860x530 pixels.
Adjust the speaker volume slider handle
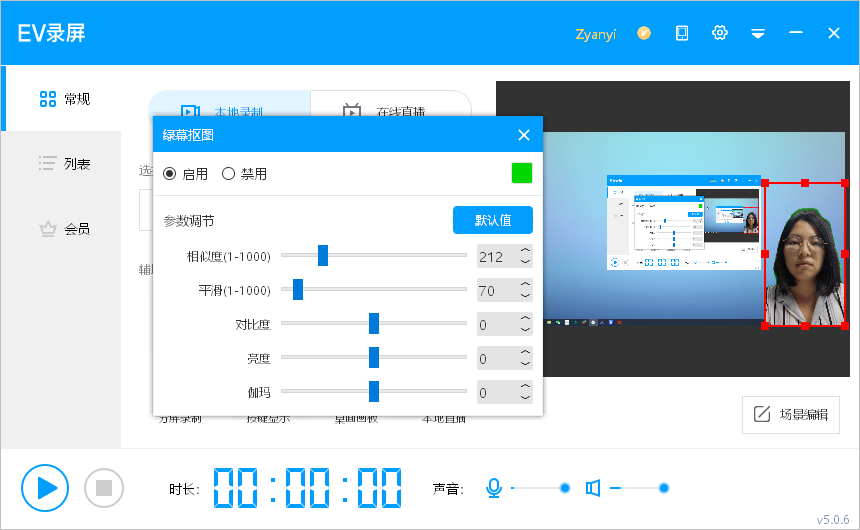(664, 488)
